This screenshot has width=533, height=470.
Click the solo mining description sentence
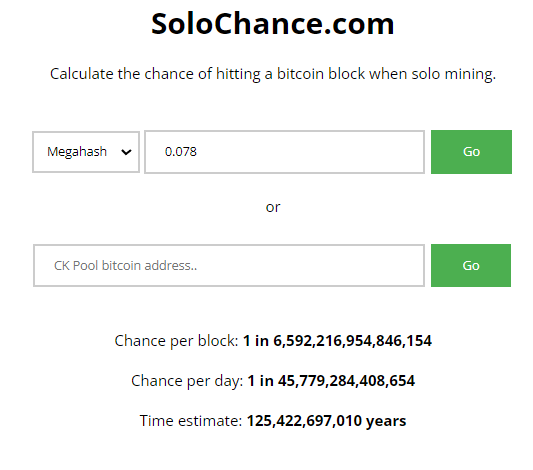click(x=273, y=74)
